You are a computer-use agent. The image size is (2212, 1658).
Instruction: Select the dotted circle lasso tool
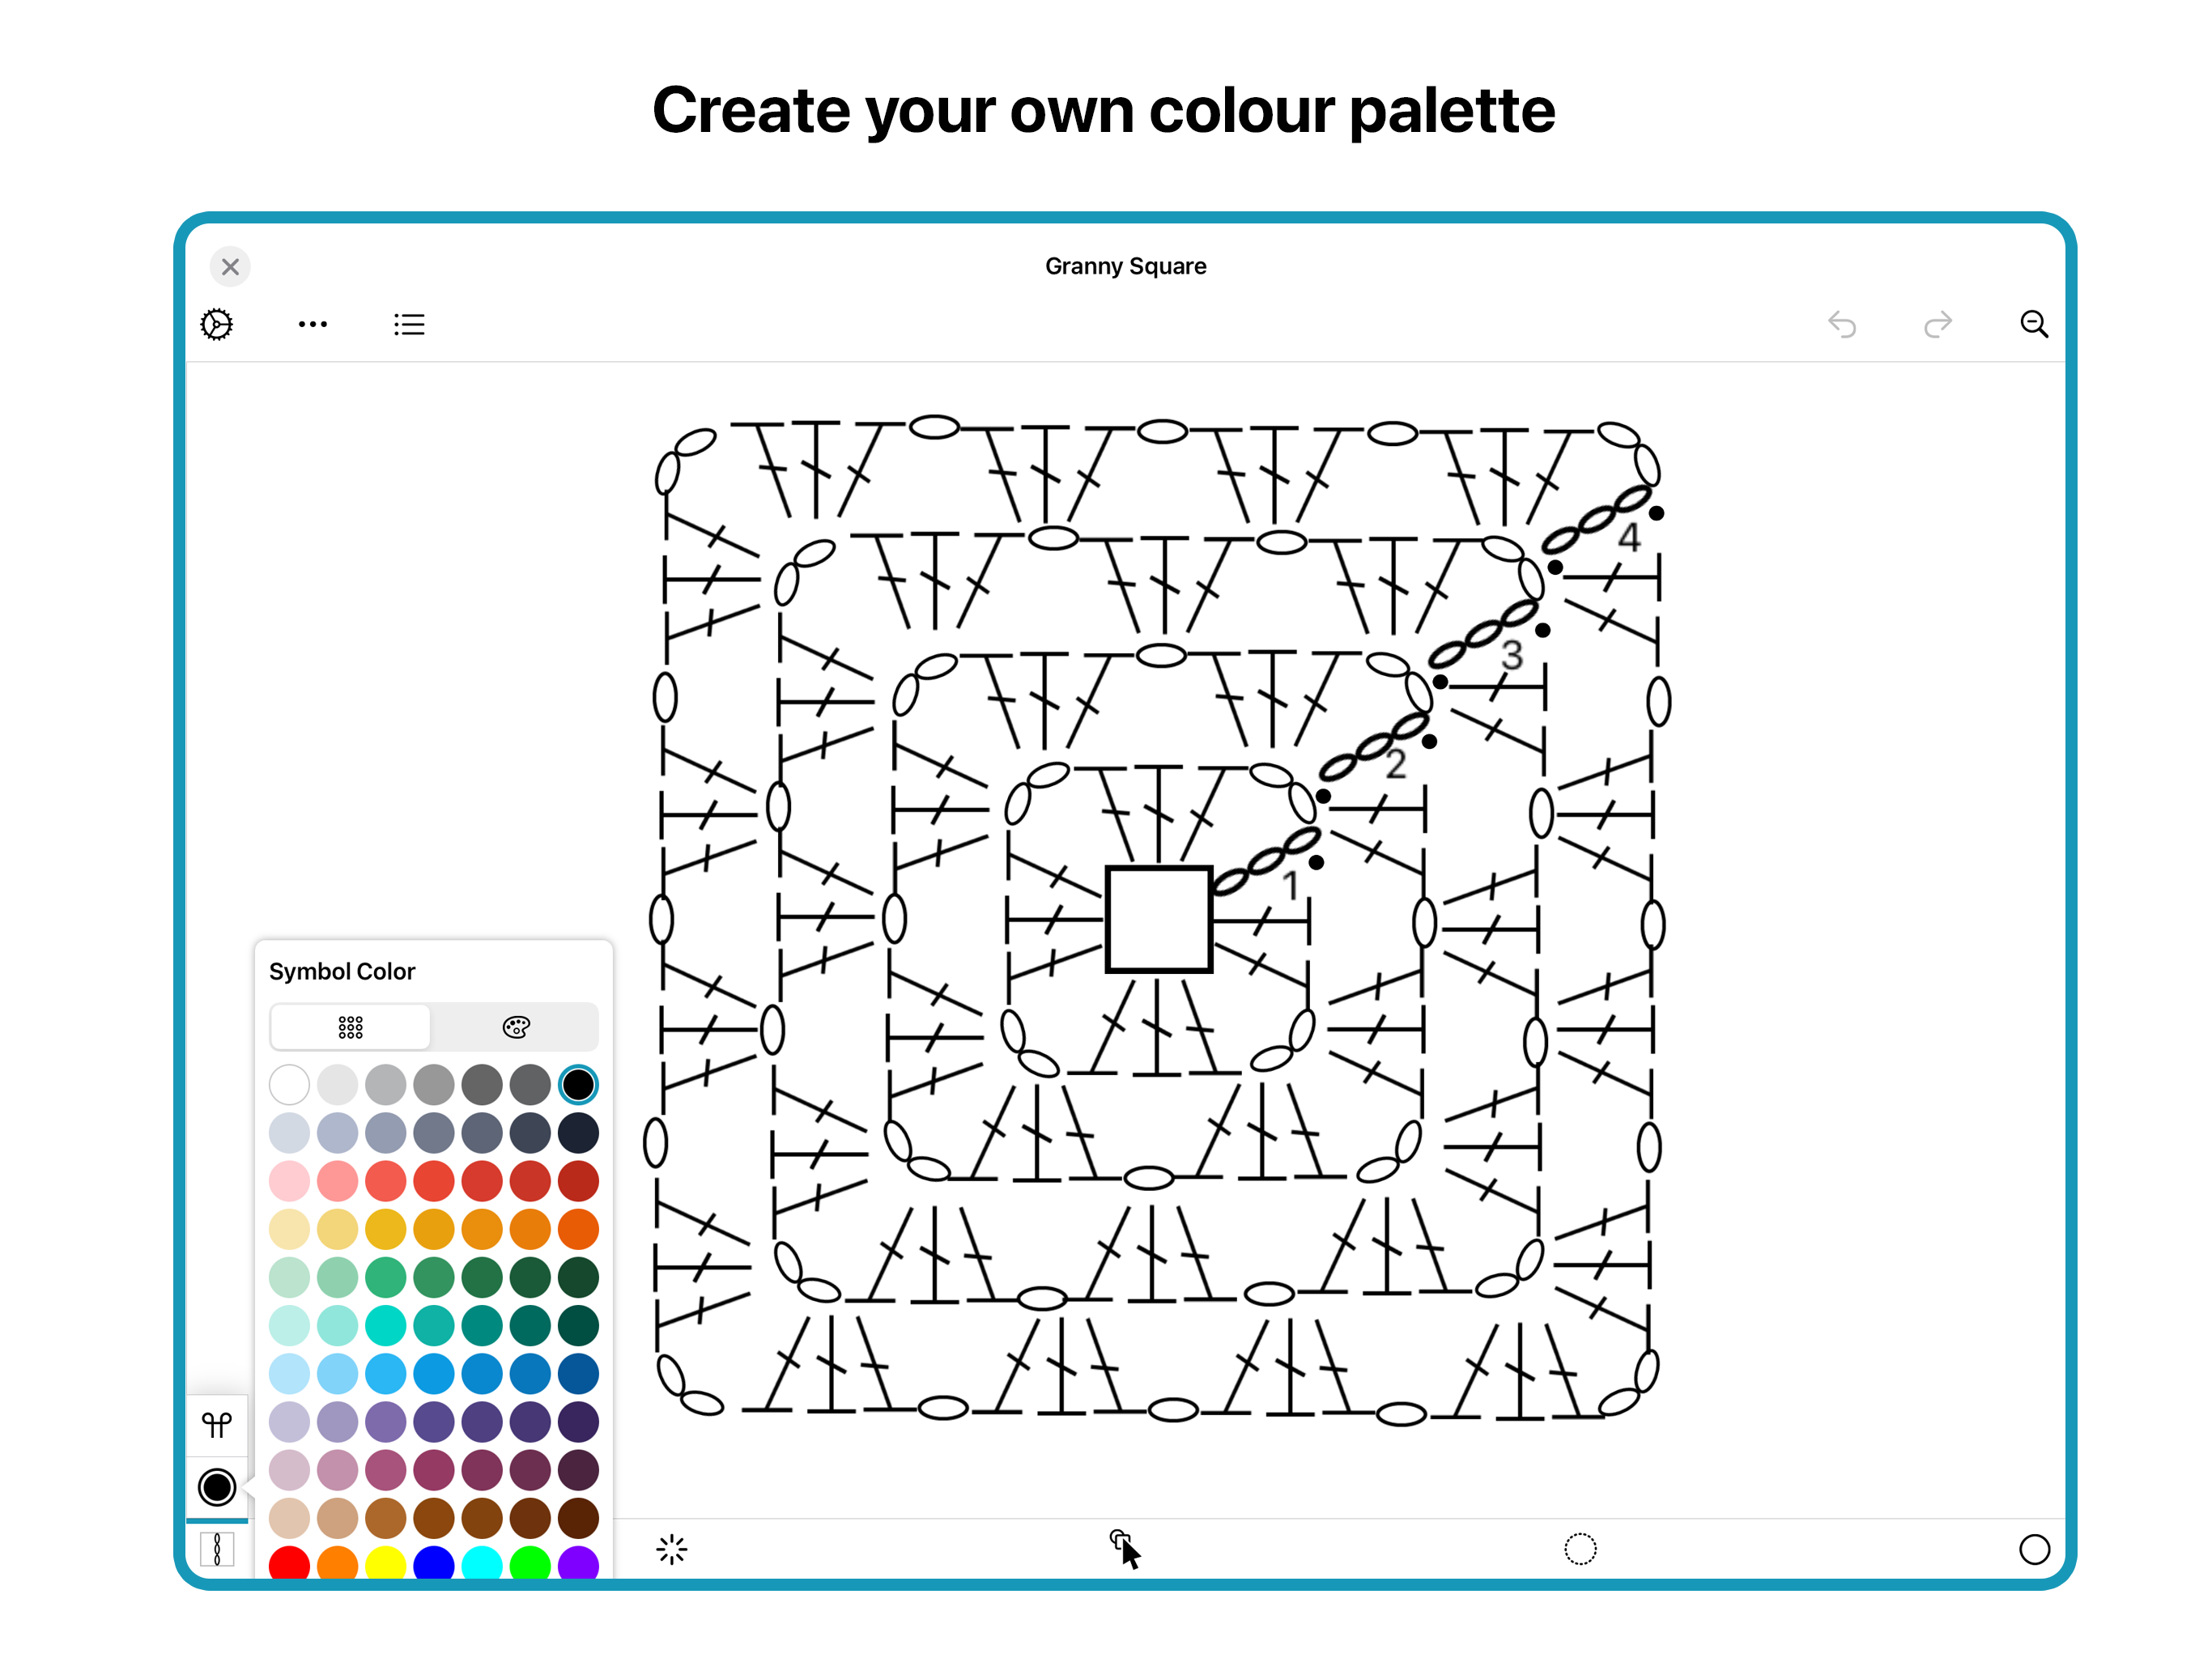[1580, 1549]
